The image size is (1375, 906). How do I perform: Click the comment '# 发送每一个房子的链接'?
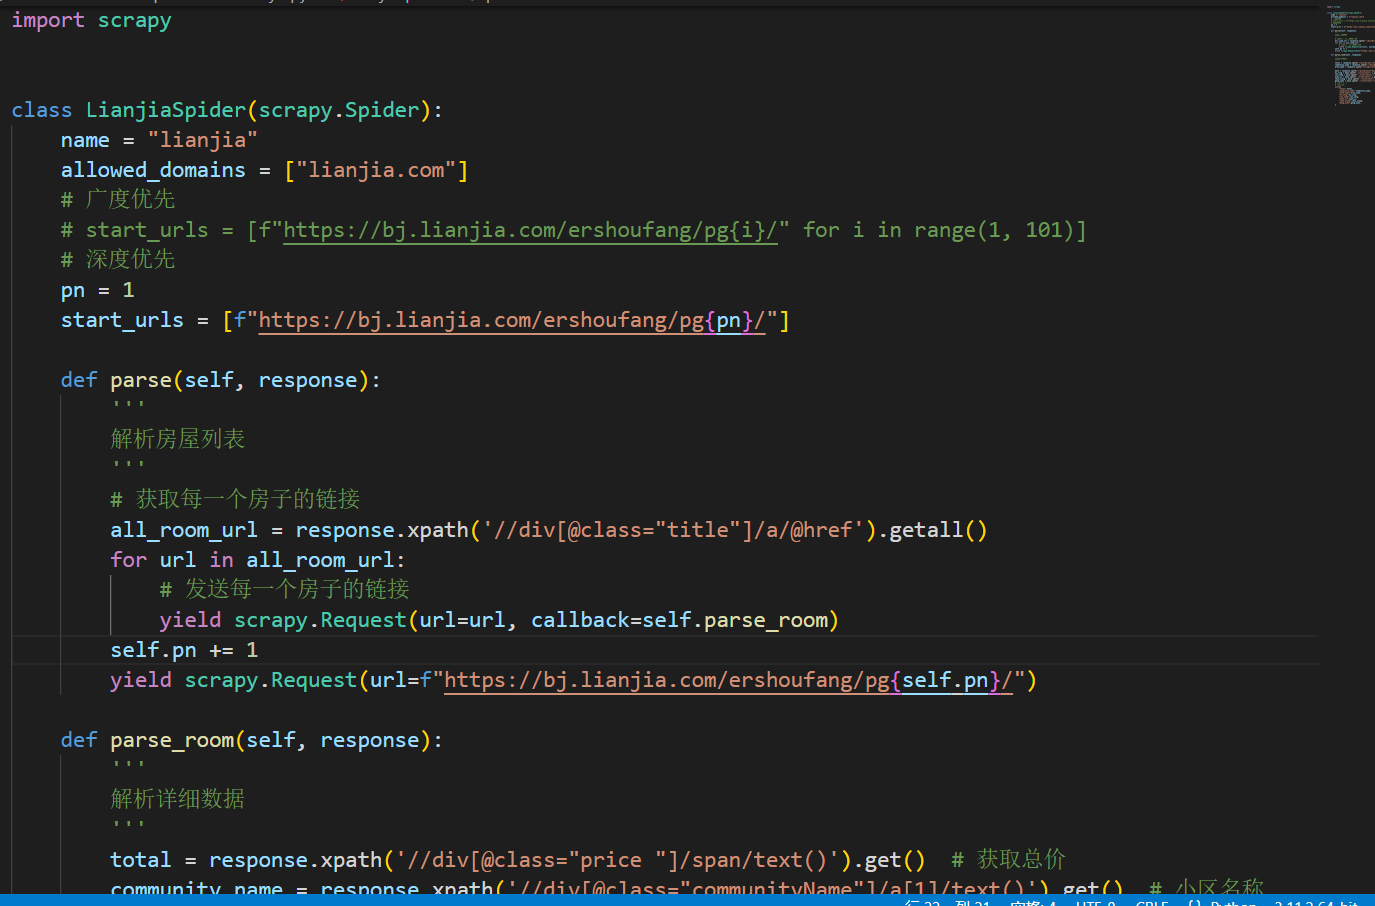(285, 589)
